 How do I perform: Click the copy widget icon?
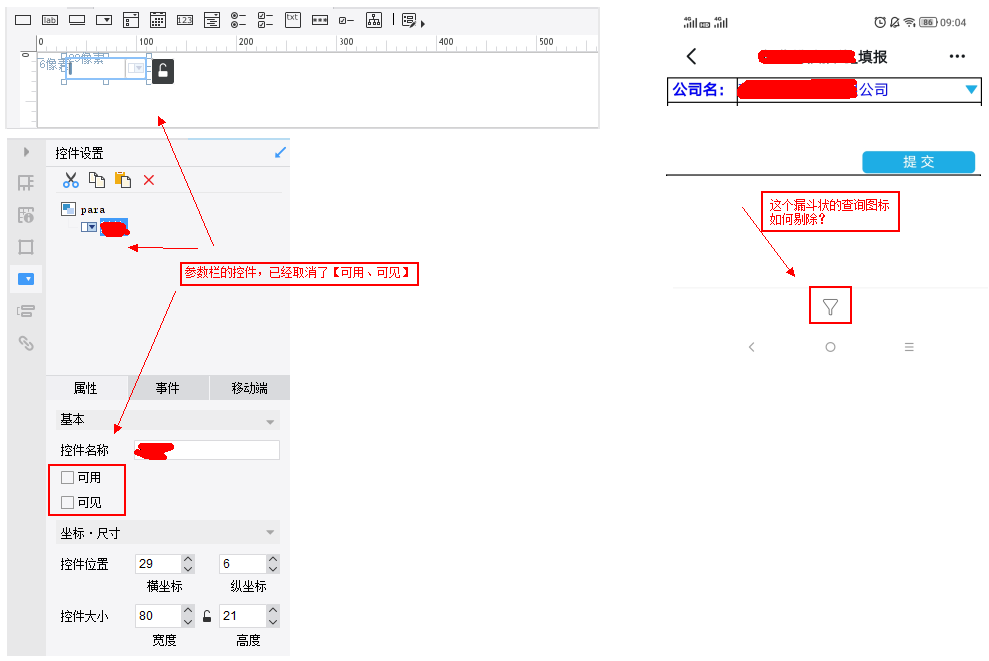[97, 180]
